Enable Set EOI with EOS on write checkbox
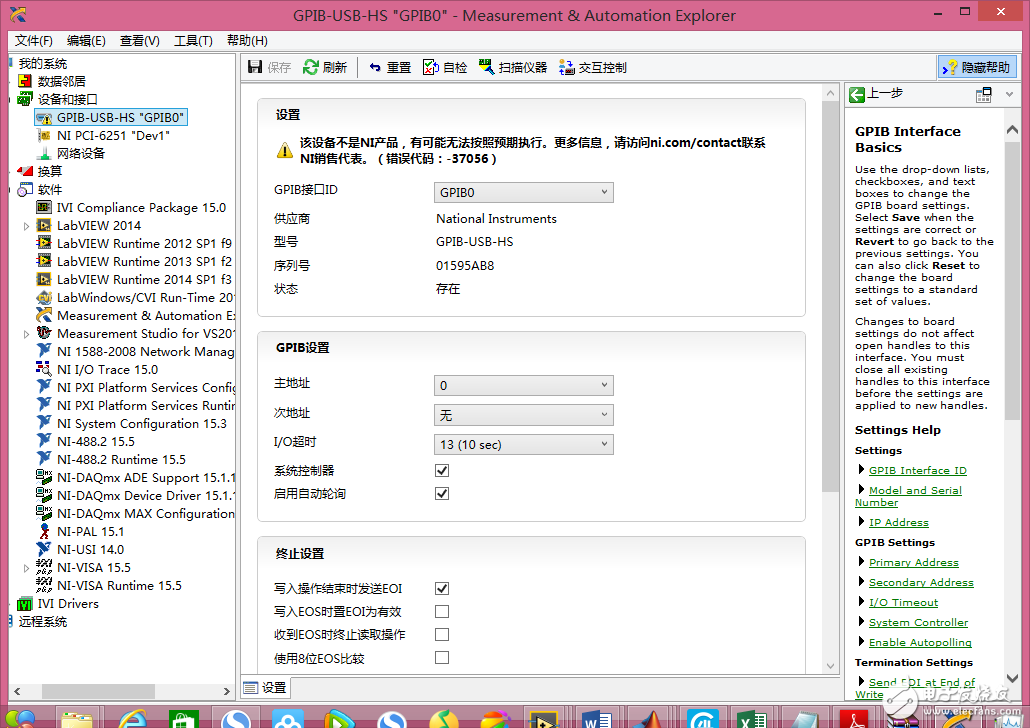This screenshot has width=1030, height=728. click(442, 612)
